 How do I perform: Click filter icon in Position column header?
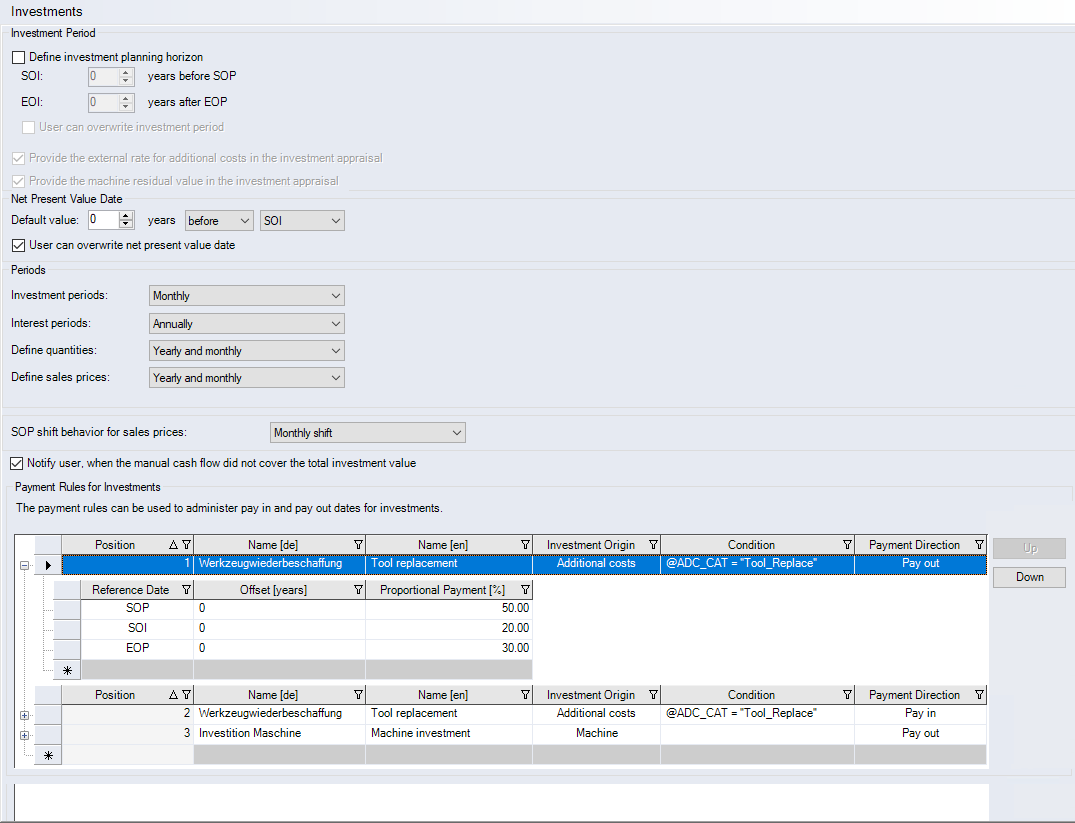[186, 545]
